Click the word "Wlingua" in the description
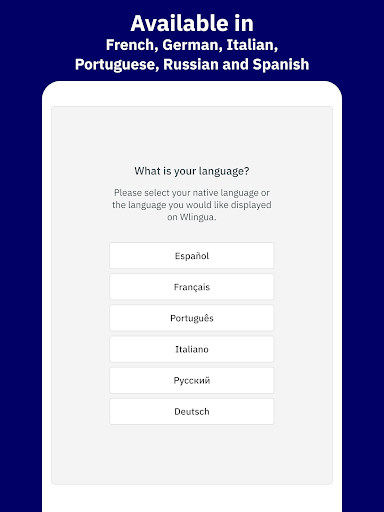The image size is (384, 512). tap(197, 217)
